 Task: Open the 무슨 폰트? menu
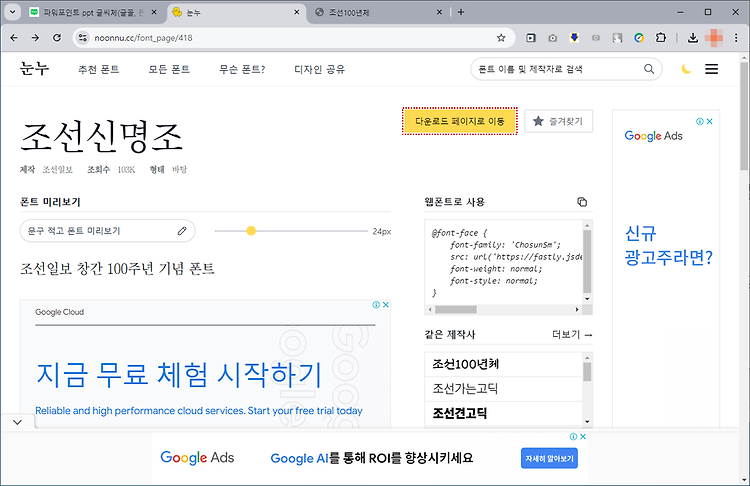(242, 69)
